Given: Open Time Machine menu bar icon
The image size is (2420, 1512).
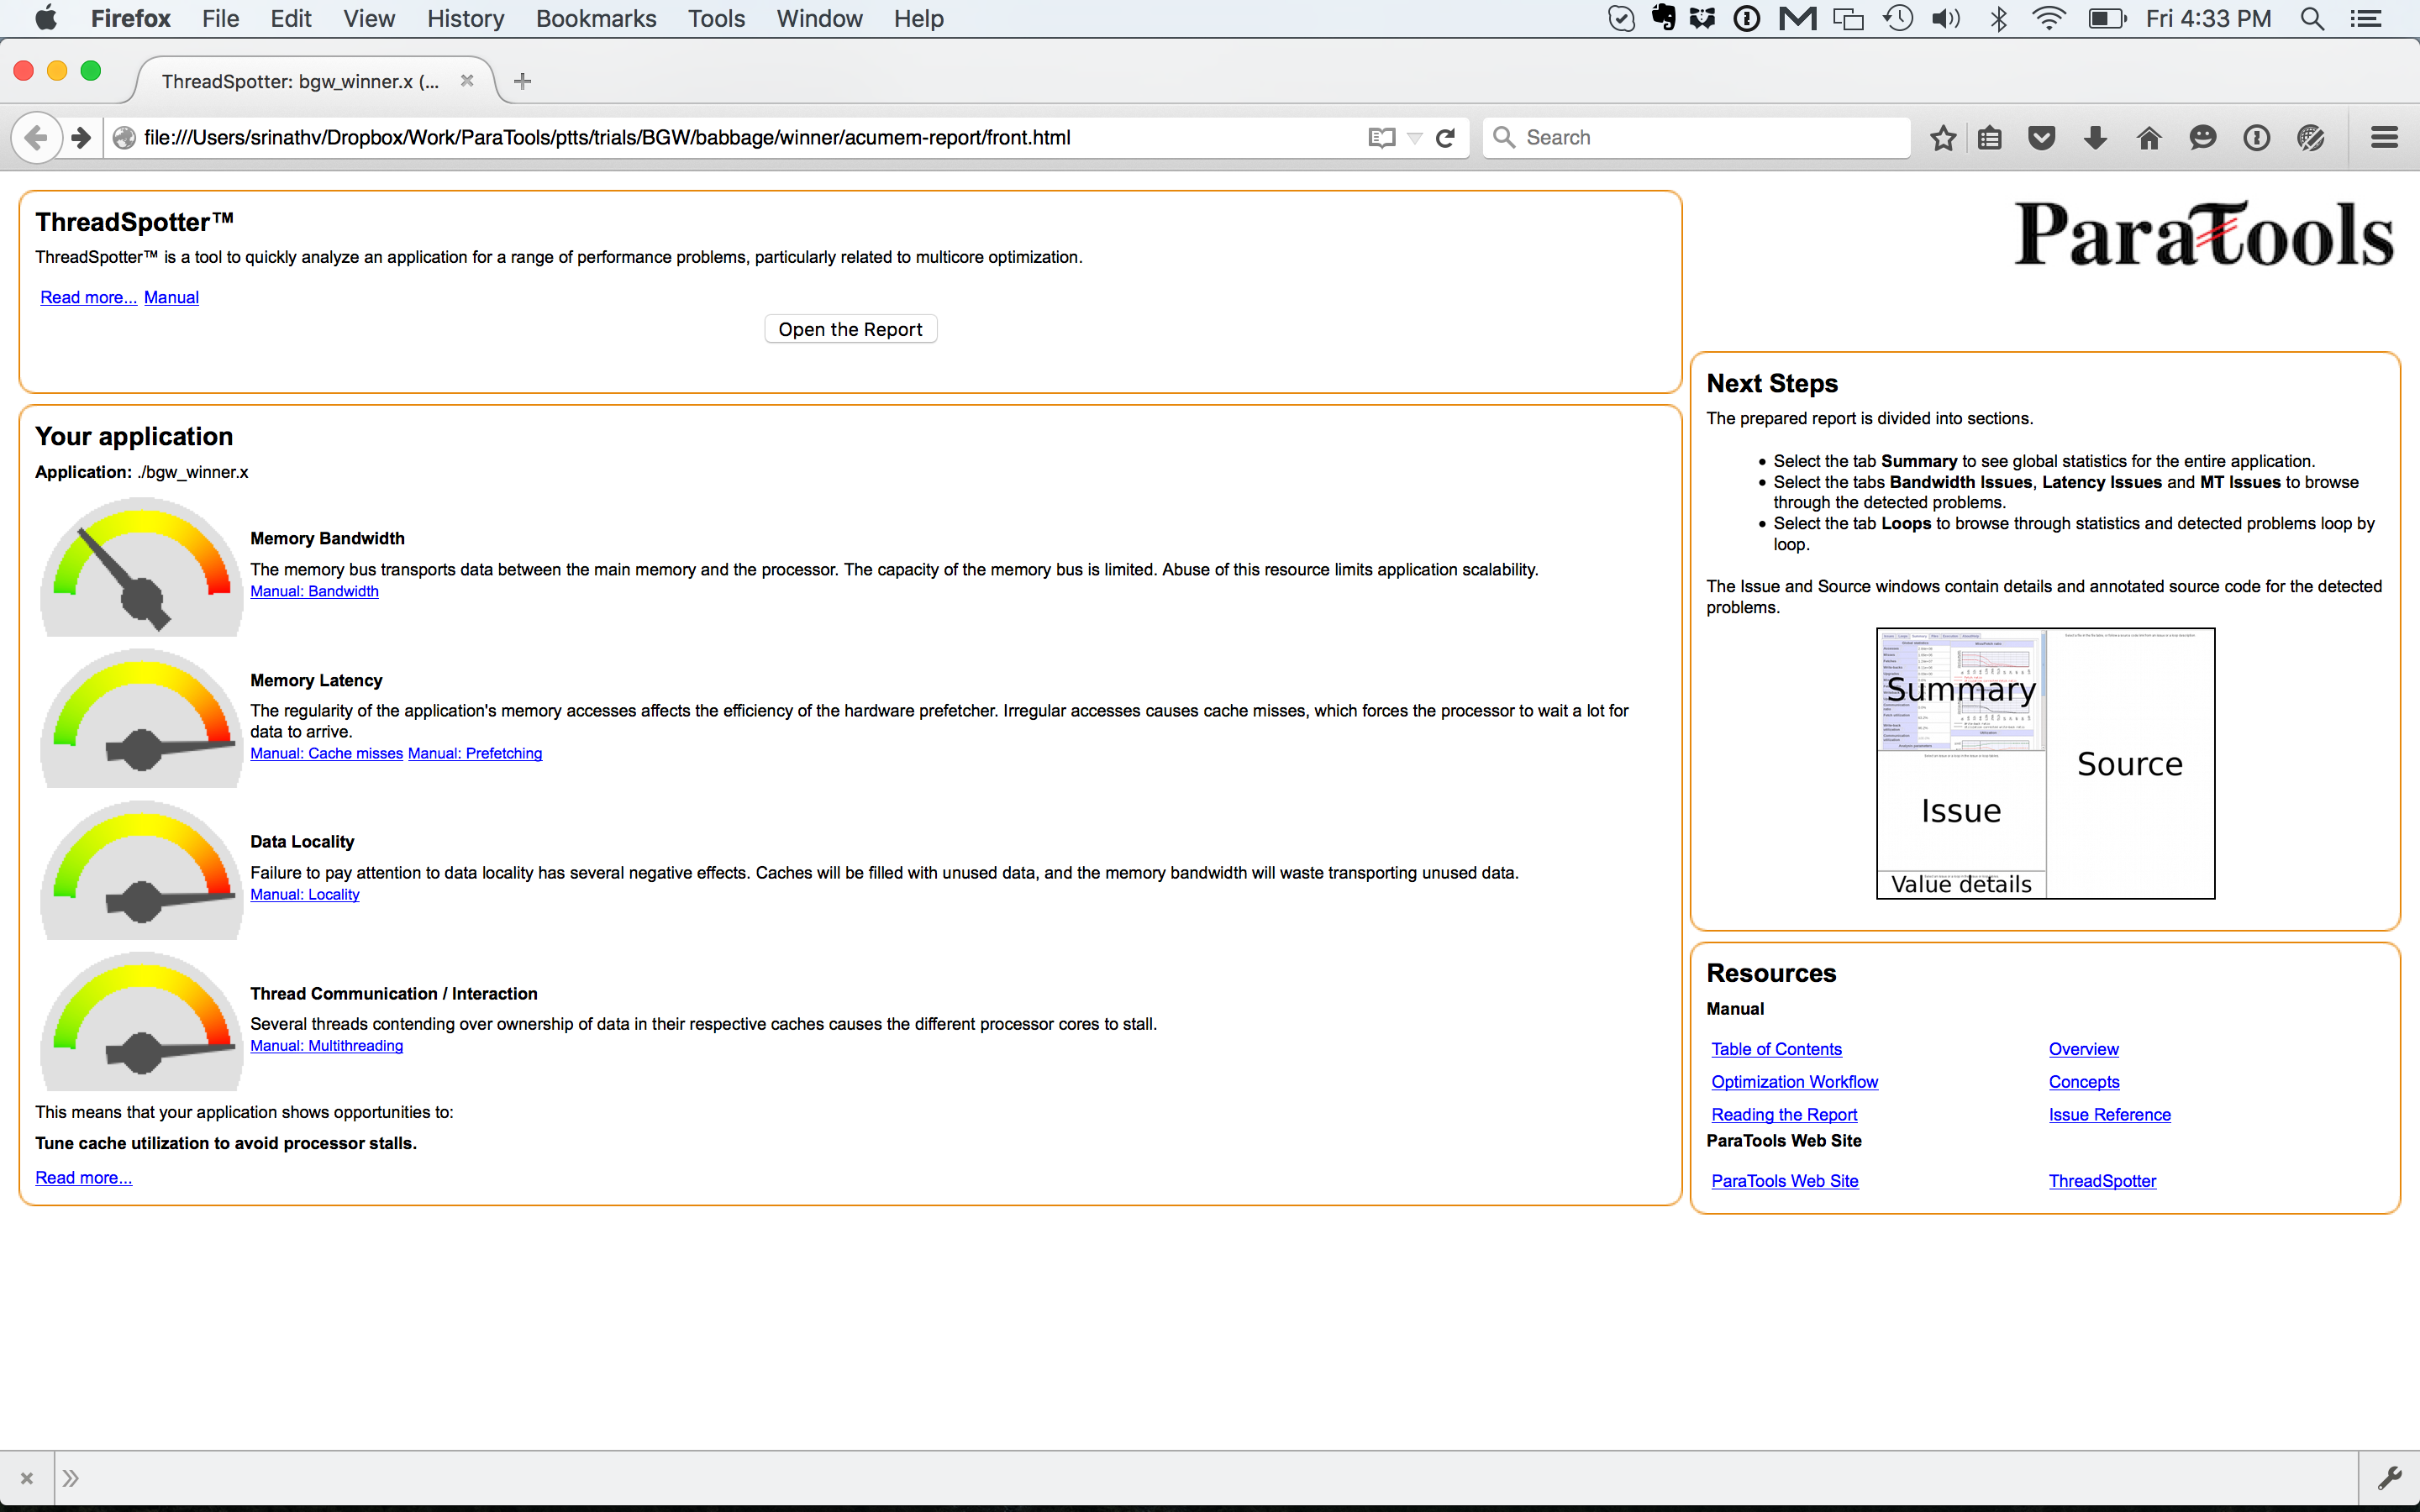Looking at the screenshot, I should (x=1898, y=18).
